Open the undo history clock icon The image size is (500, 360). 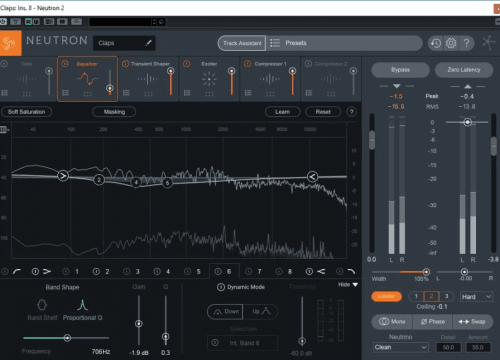[x=436, y=43]
